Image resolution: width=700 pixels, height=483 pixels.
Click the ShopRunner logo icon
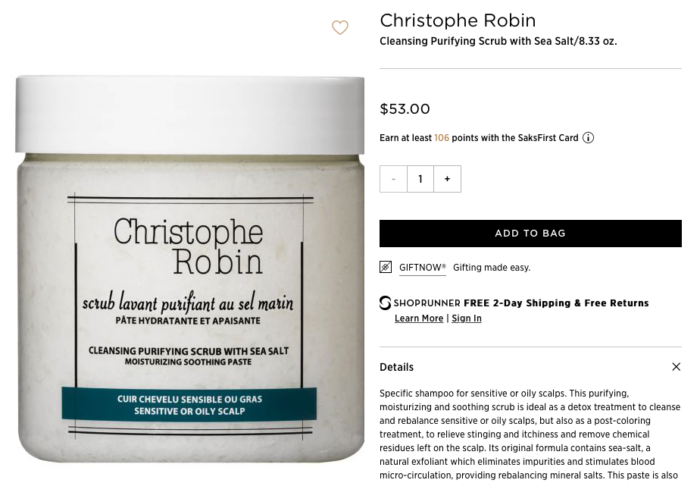point(385,303)
